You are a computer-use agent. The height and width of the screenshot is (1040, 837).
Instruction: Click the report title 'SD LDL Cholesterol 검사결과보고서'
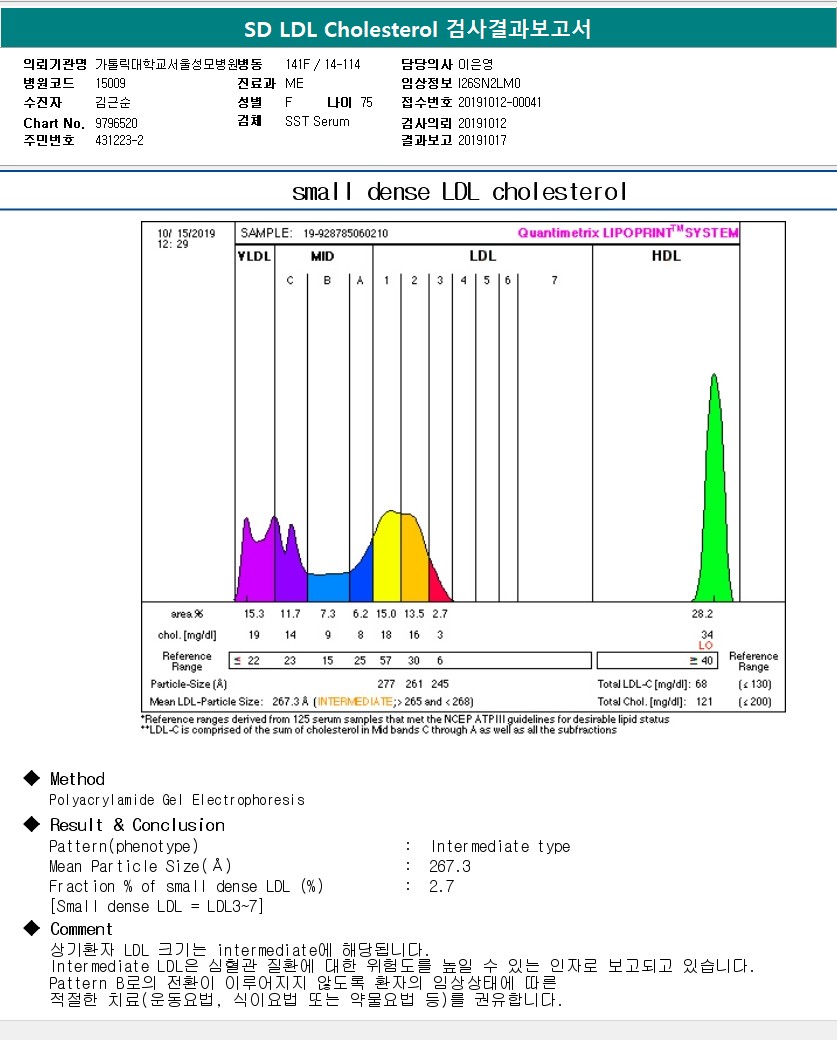point(418,29)
